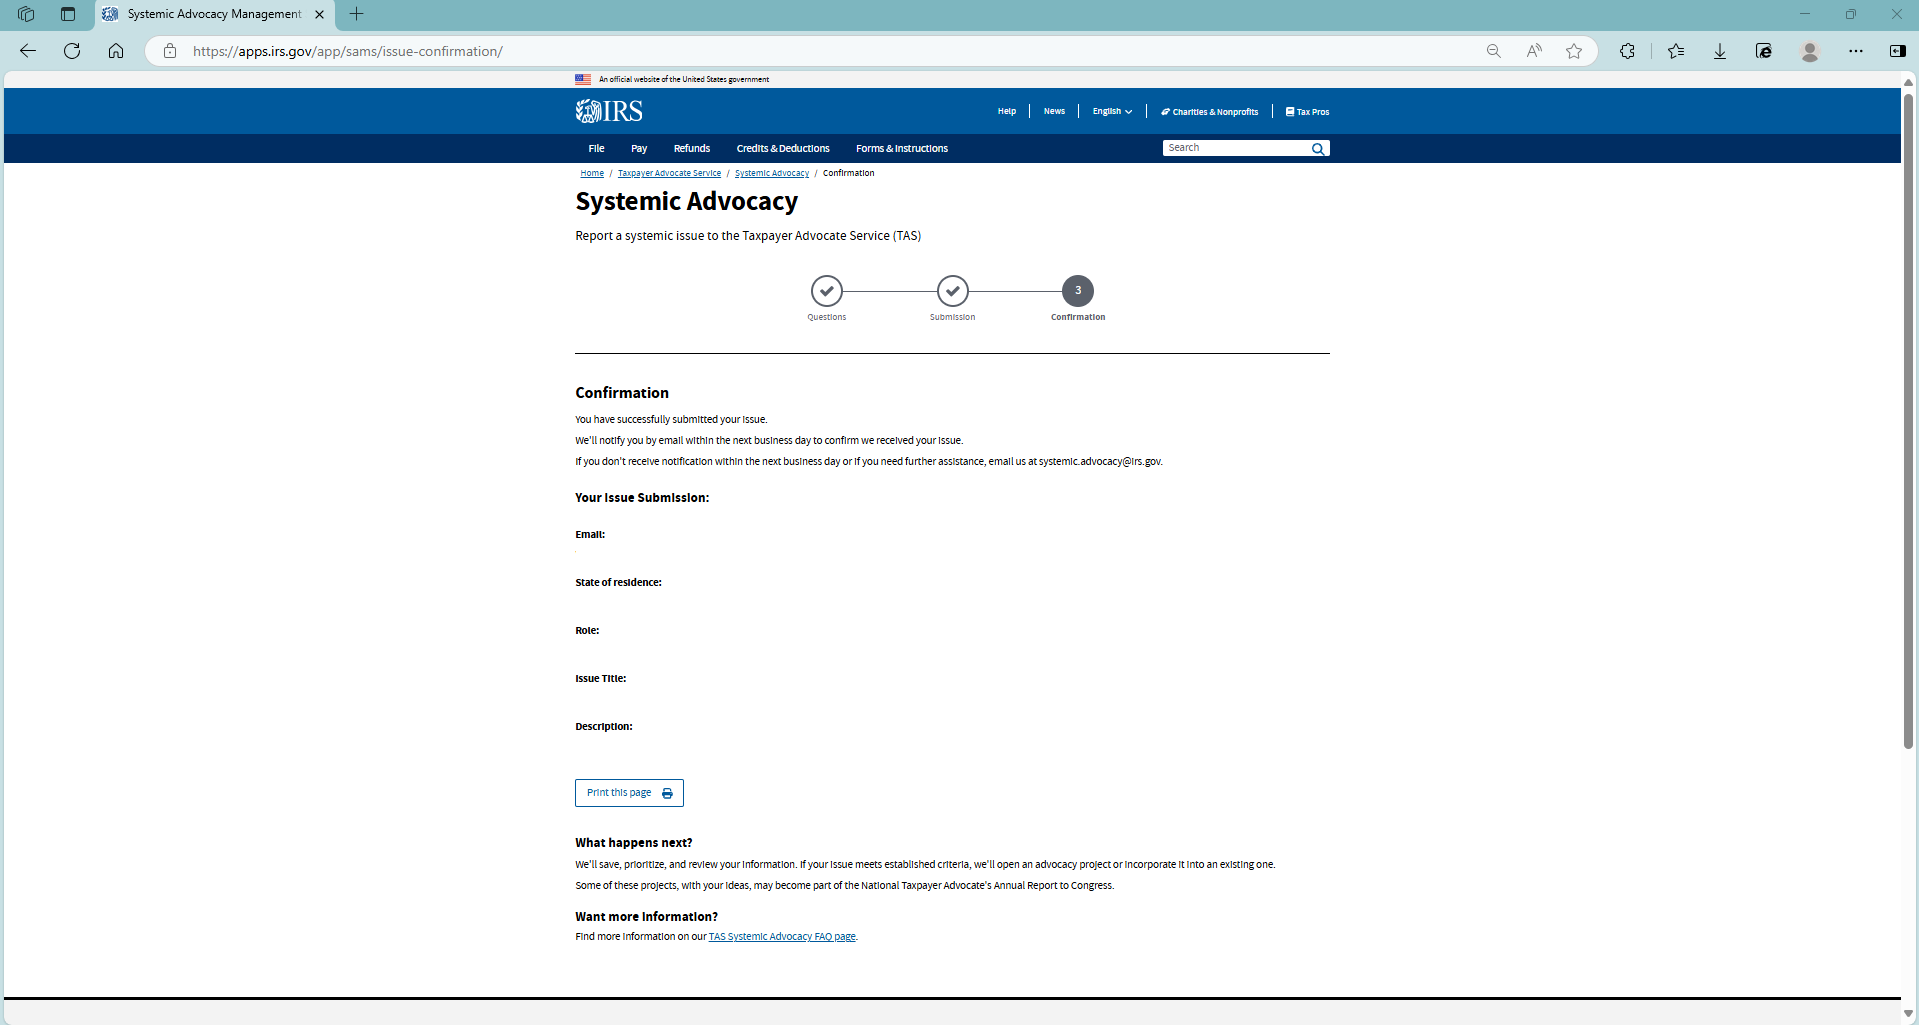Open Credits & Deductions menu

pyautogui.click(x=783, y=149)
